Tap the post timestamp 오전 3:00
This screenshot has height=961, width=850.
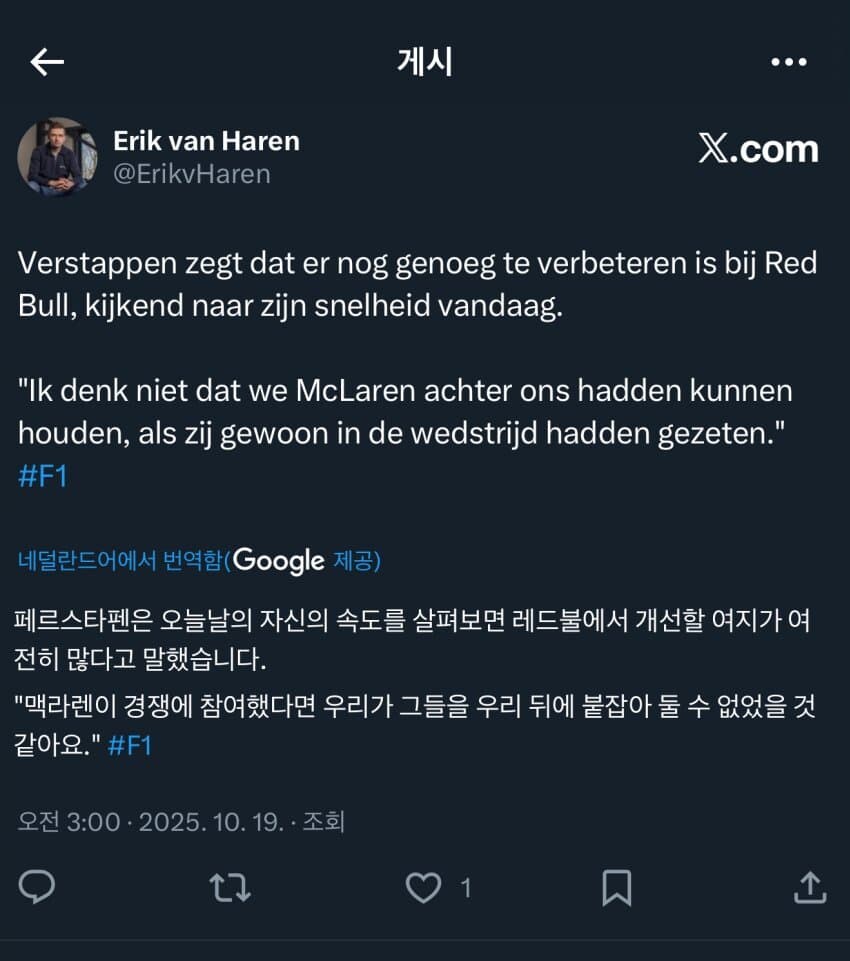coord(69,822)
